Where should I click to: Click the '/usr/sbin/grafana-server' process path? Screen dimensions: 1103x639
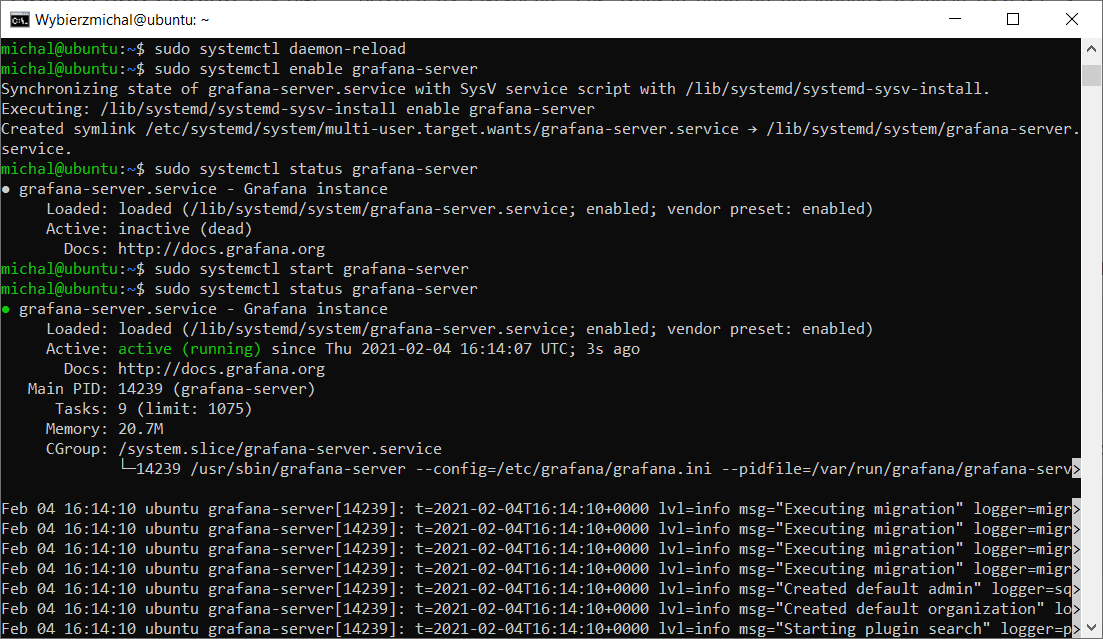point(298,469)
